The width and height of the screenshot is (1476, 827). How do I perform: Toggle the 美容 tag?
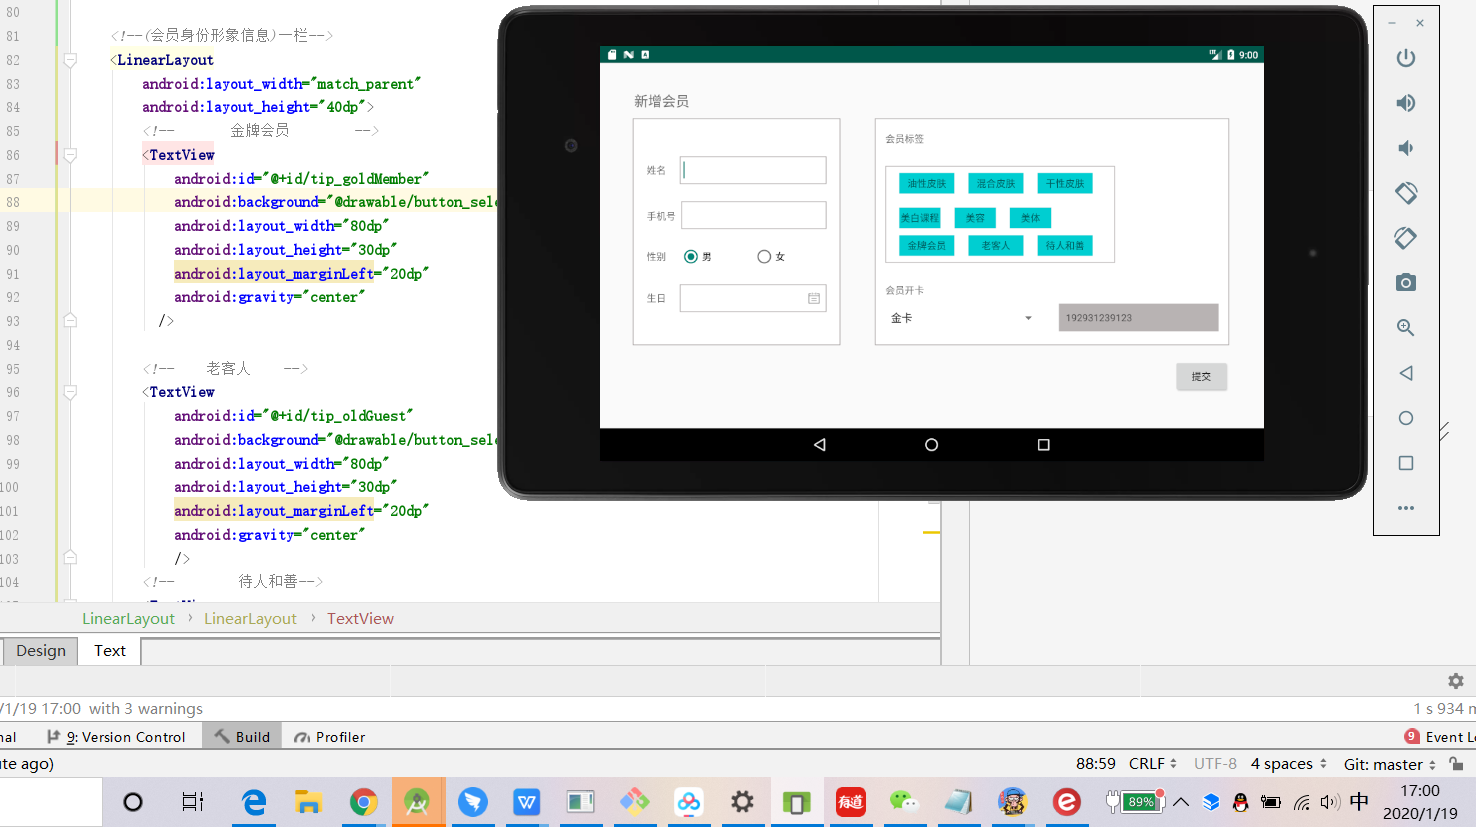[x=975, y=217]
